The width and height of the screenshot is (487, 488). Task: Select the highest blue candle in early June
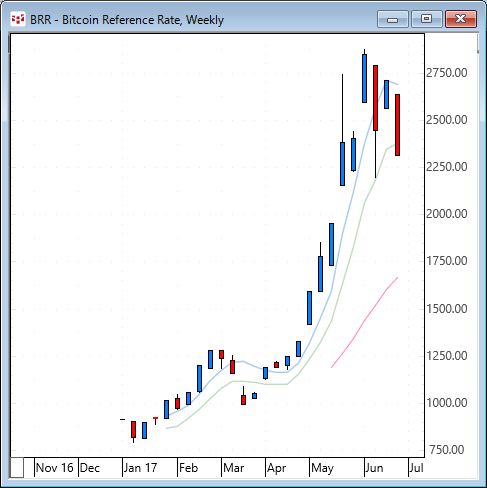(364, 78)
